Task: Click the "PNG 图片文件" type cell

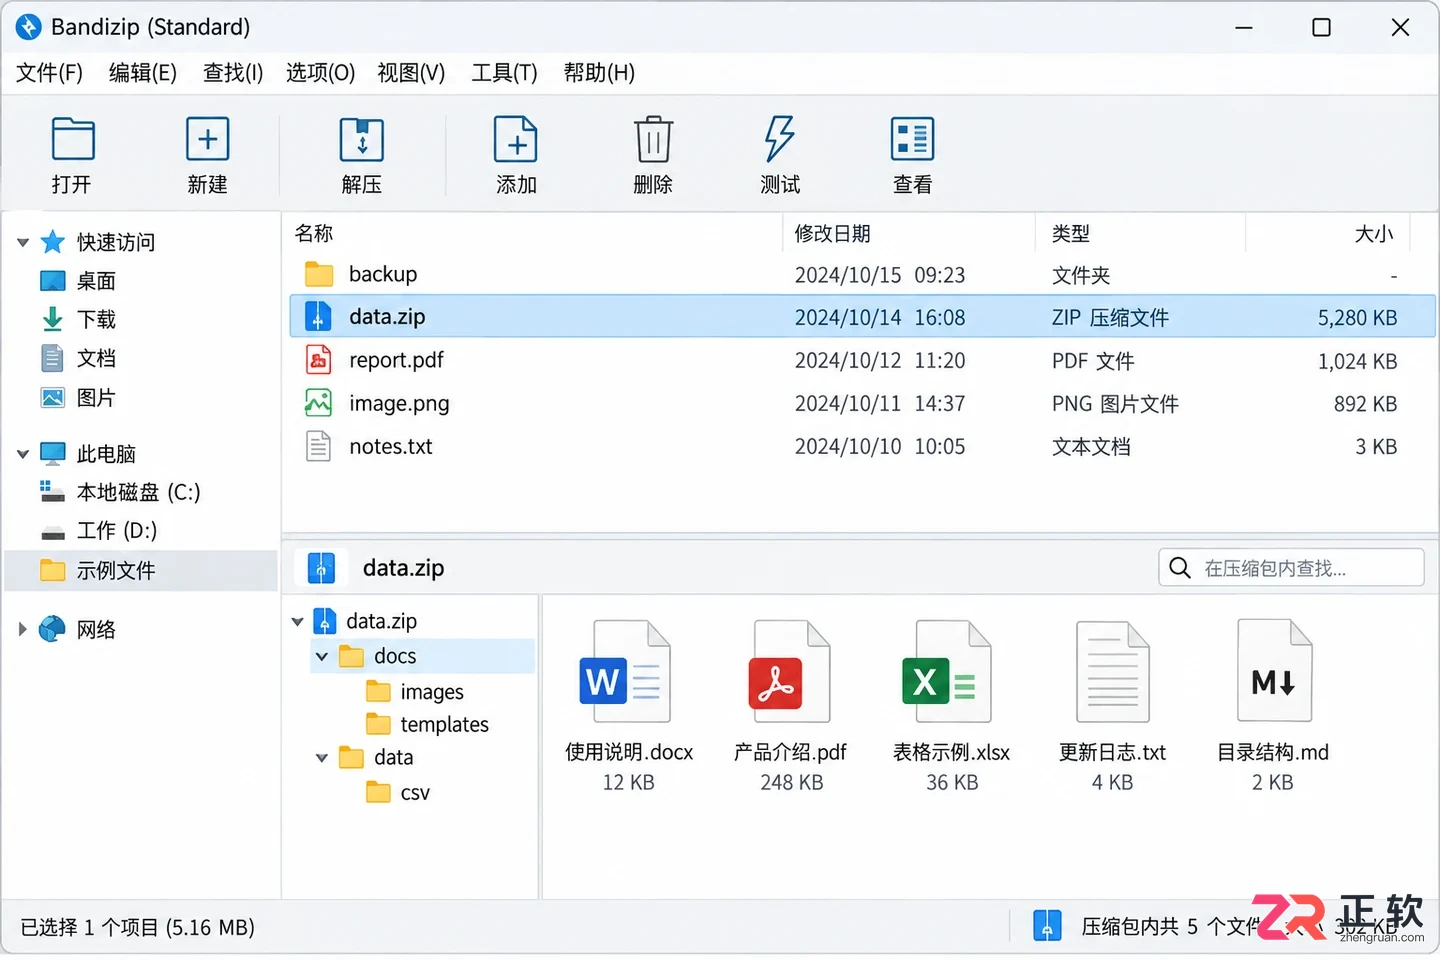Action: point(1115,404)
